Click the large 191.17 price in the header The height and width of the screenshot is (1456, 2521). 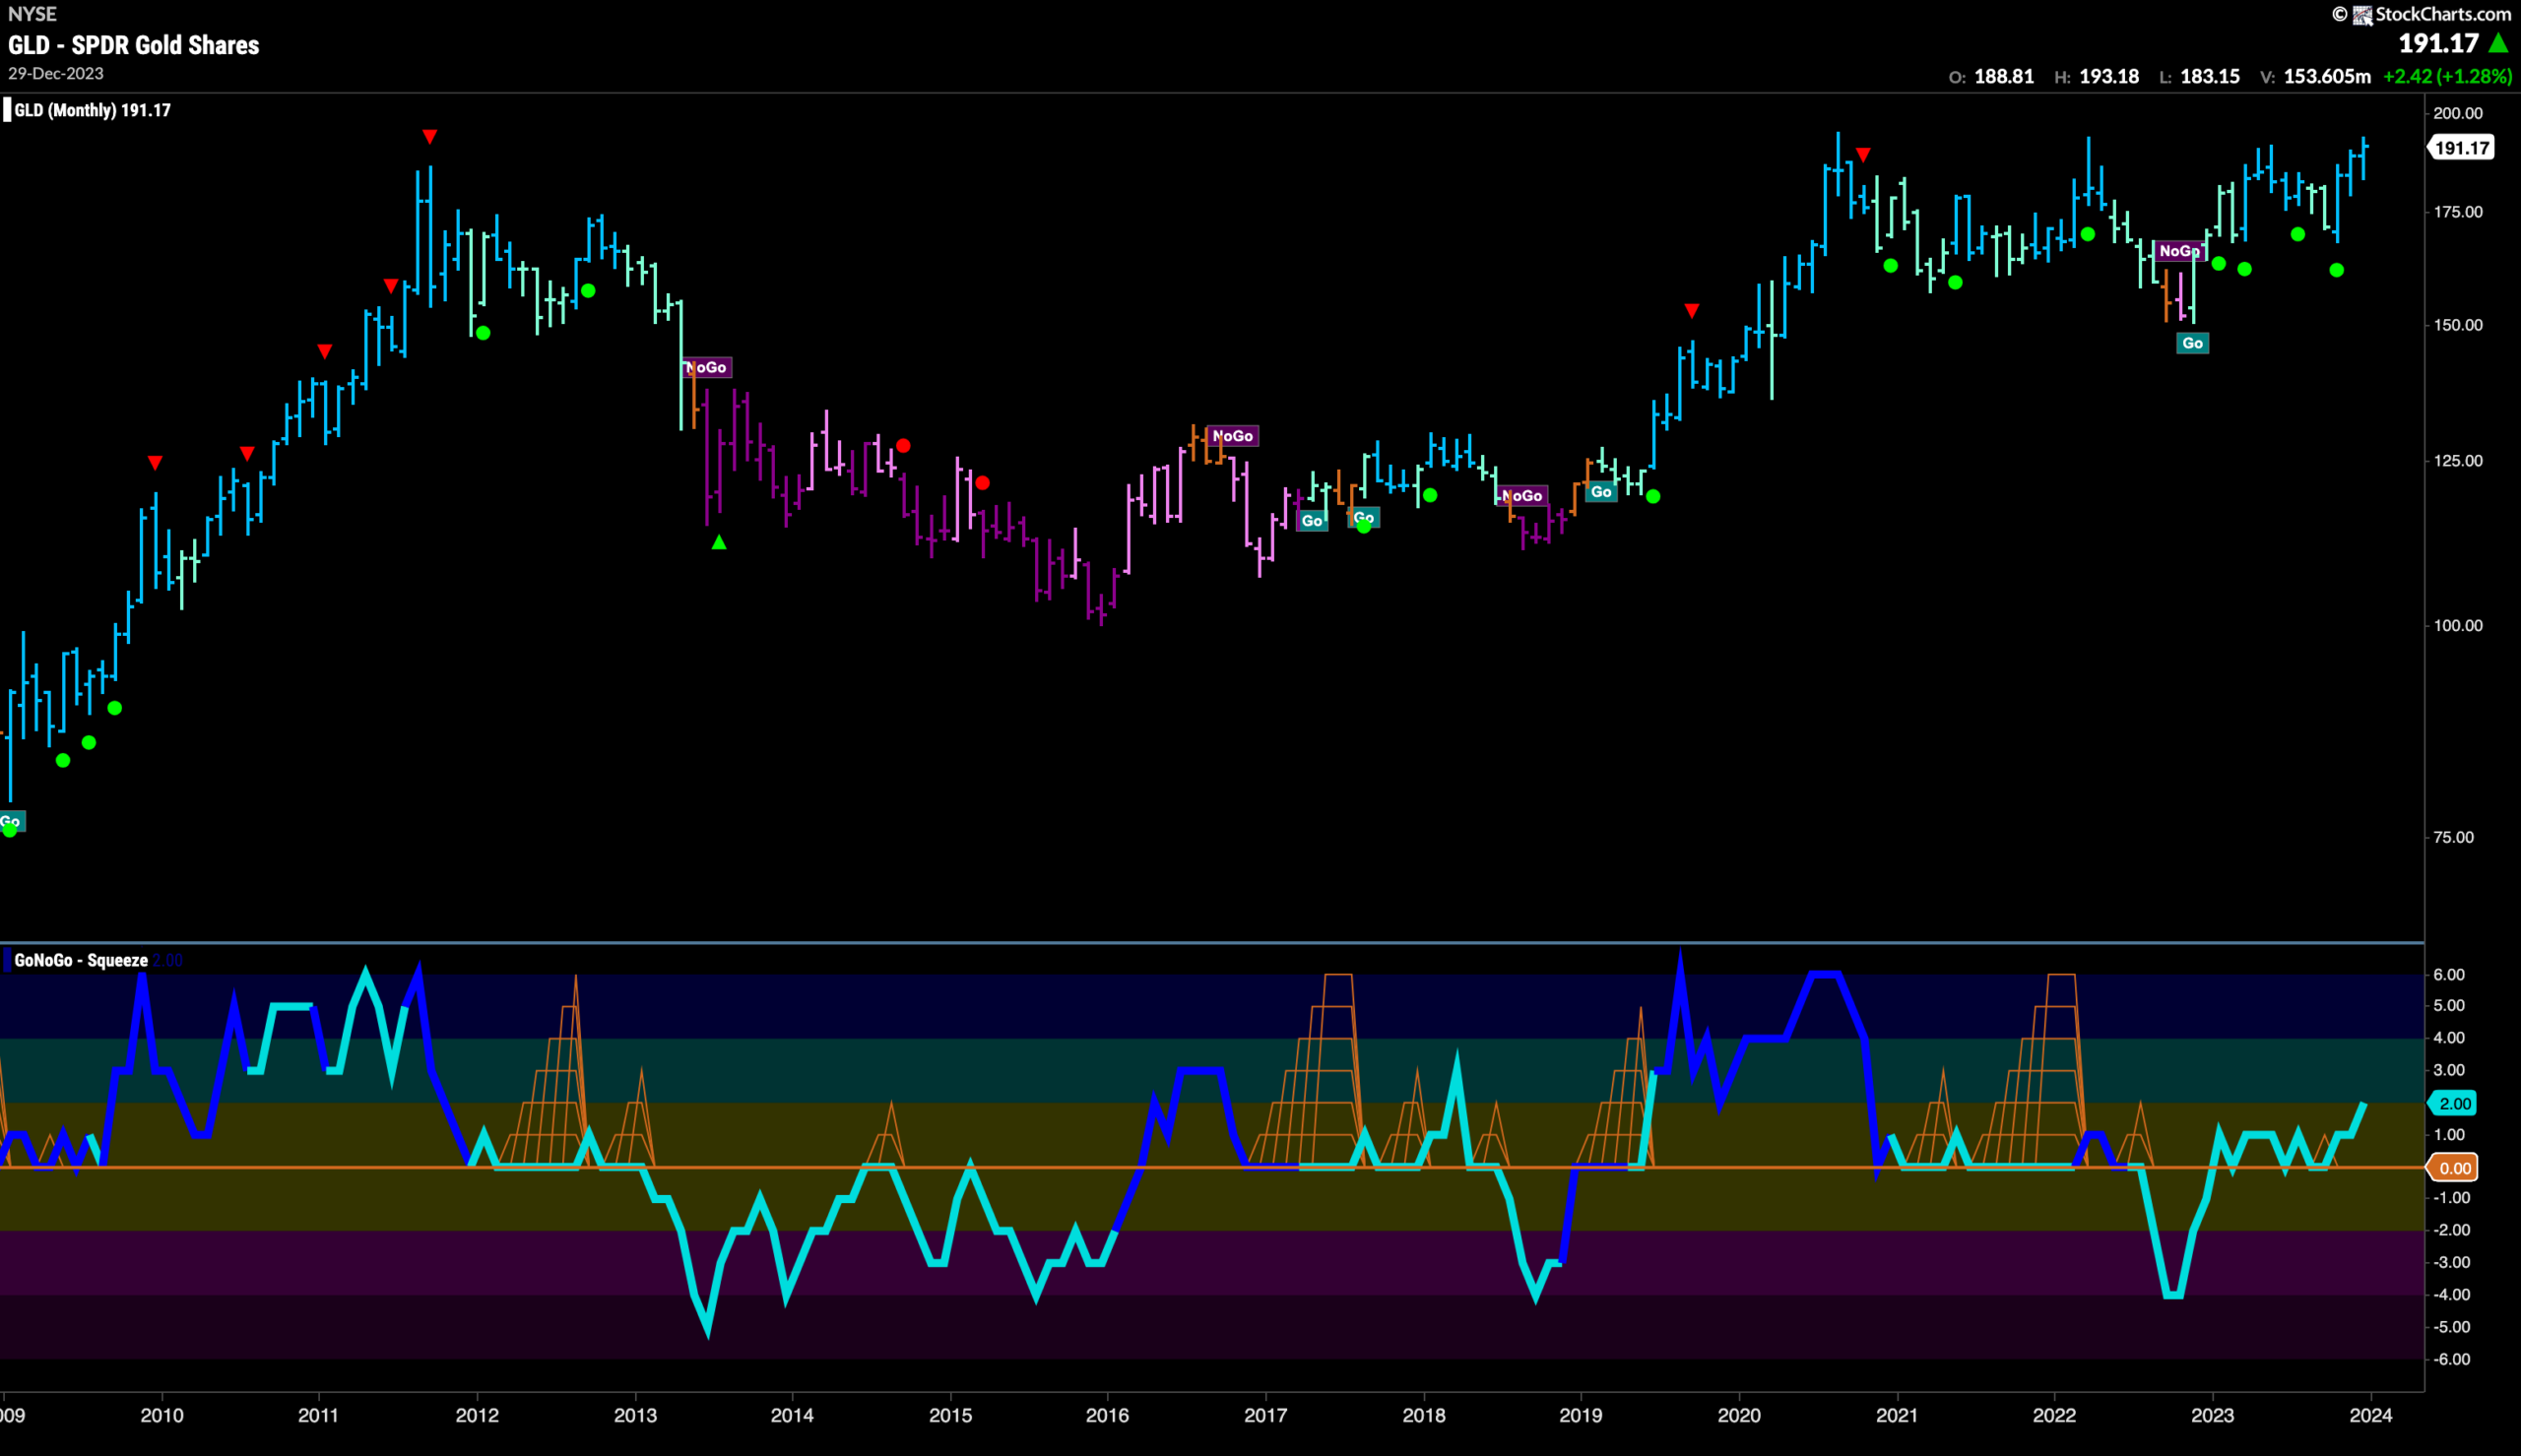click(x=2439, y=43)
